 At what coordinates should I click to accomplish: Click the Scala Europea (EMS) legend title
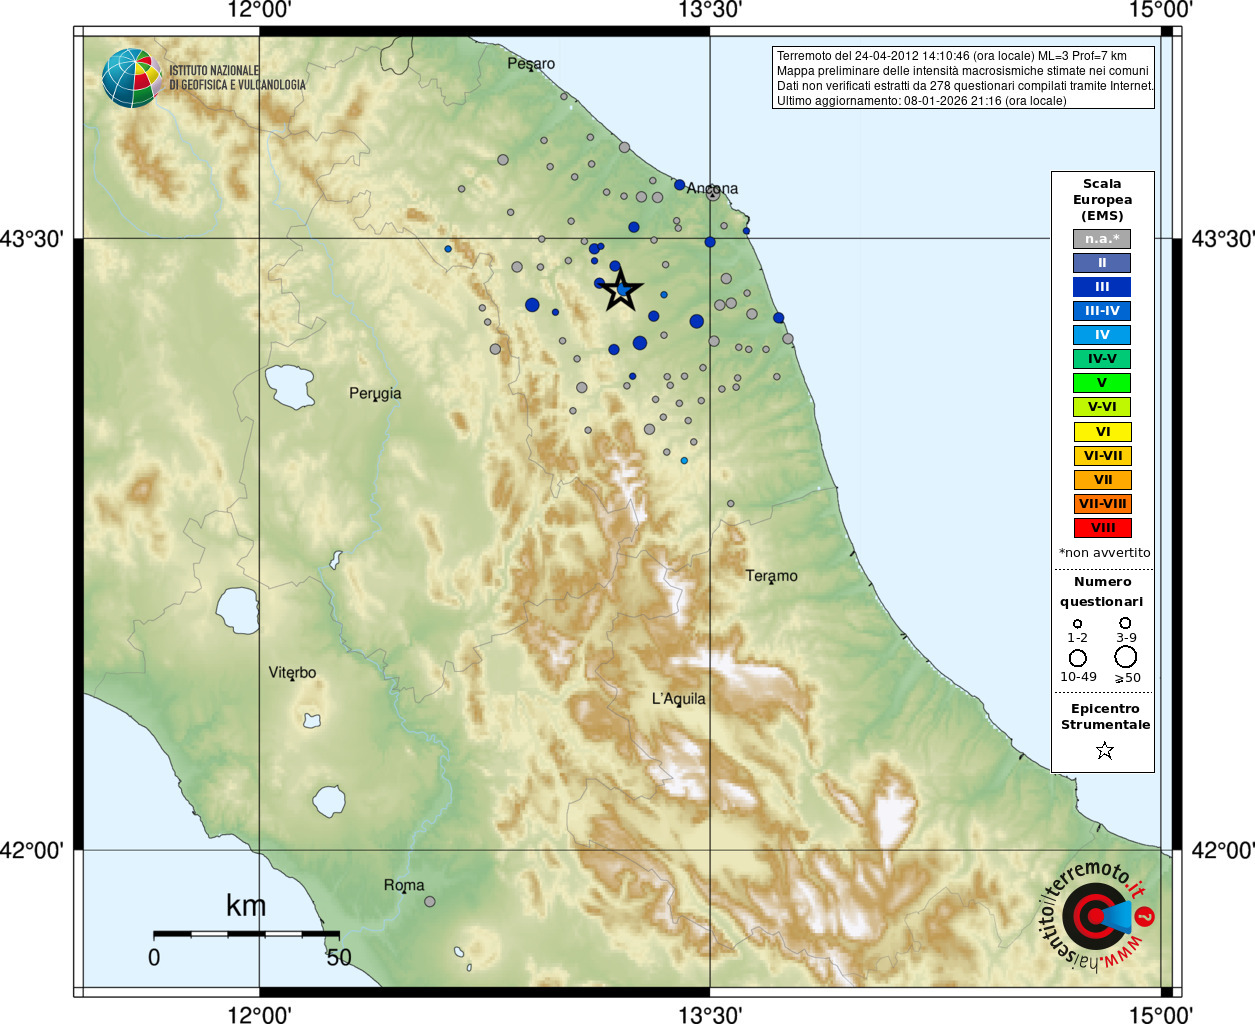pyautogui.click(x=1102, y=200)
